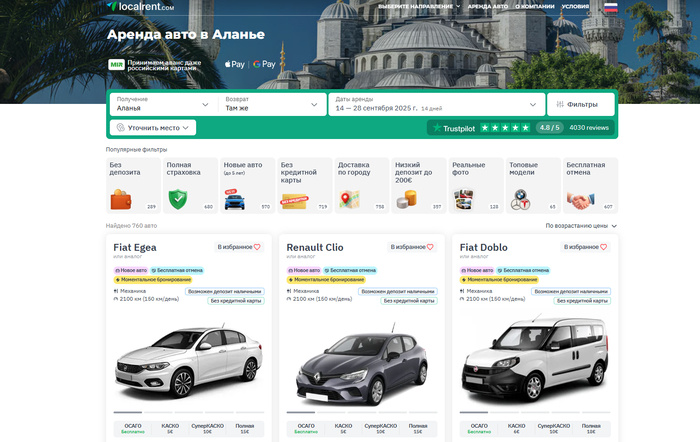
Task: Select КАСКО insurance for Renault Clio
Action: click(343, 429)
